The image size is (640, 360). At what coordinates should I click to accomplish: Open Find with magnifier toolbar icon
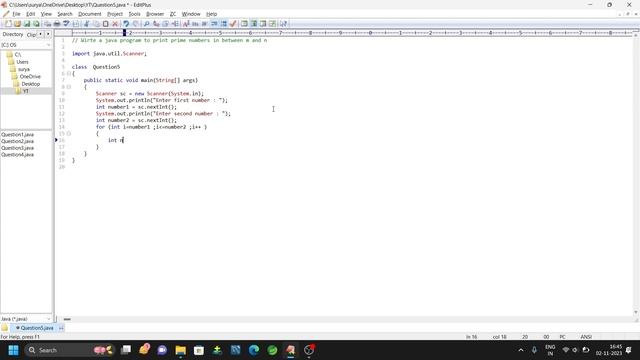tap(146, 24)
